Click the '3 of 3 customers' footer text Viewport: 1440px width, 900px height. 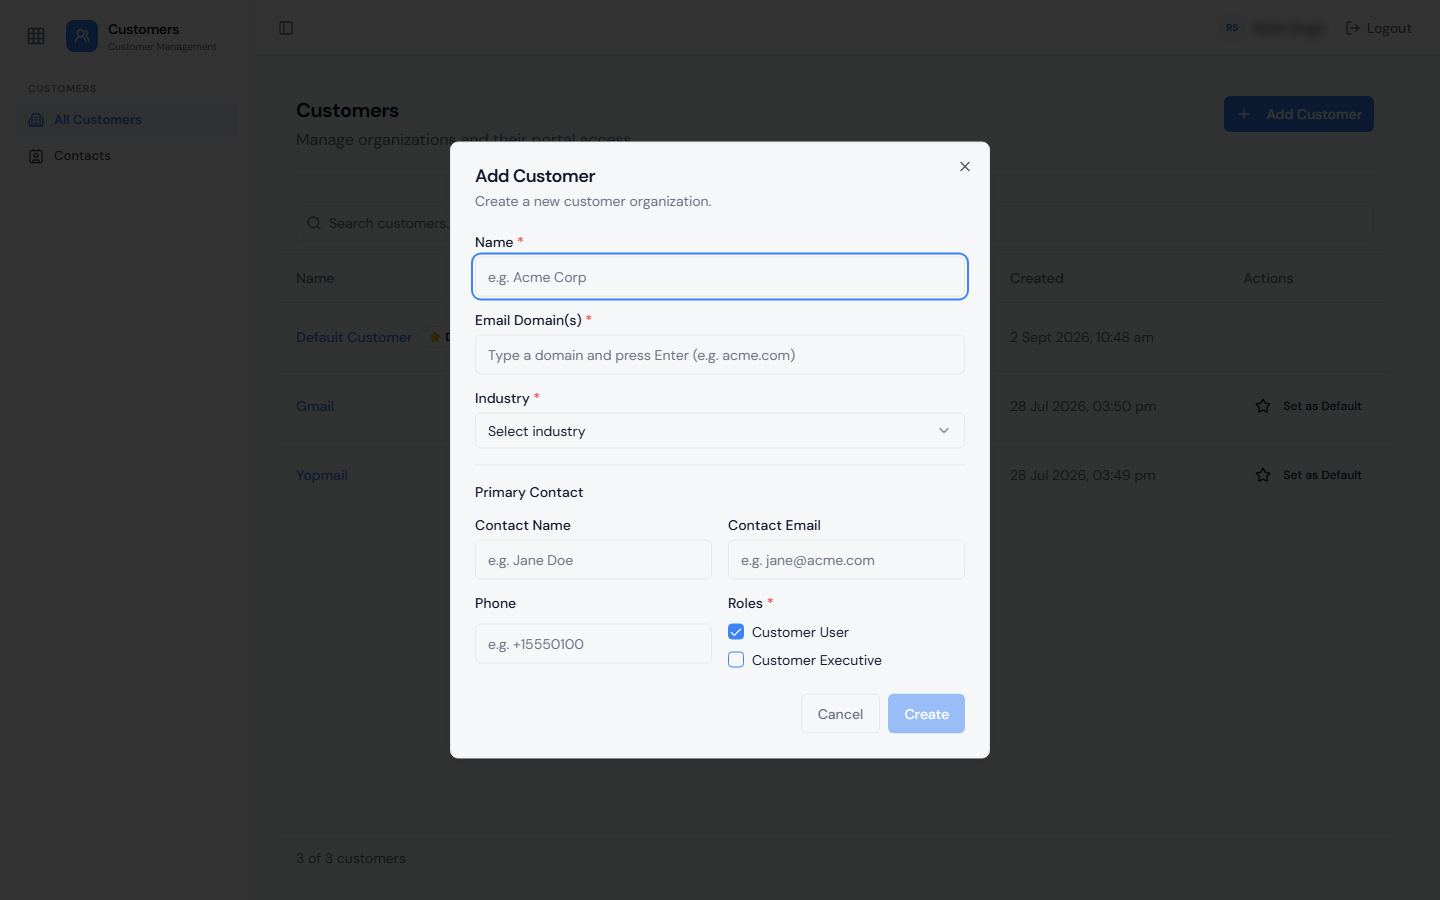coord(351,858)
